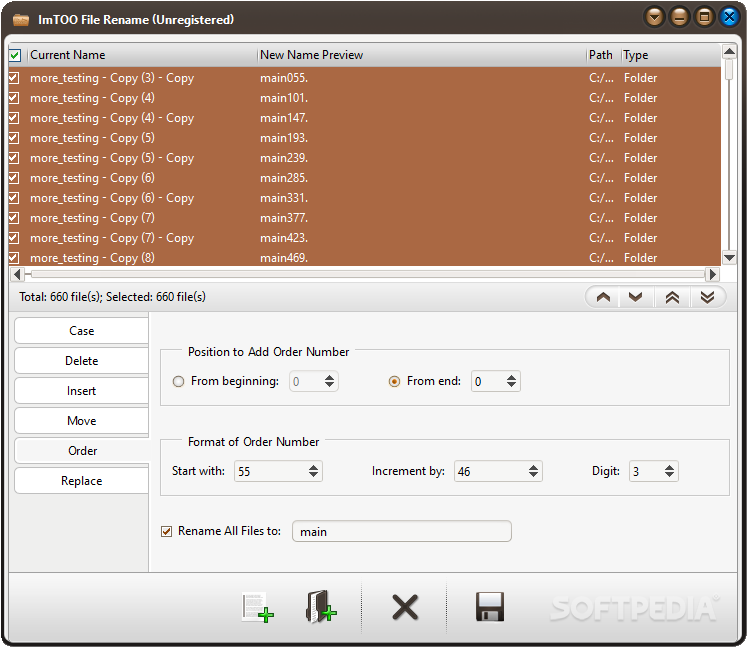Image resolution: width=747 pixels, height=647 pixels.
Task: Select 'From end' radio button
Action: pyautogui.click(x=394, y=382)
